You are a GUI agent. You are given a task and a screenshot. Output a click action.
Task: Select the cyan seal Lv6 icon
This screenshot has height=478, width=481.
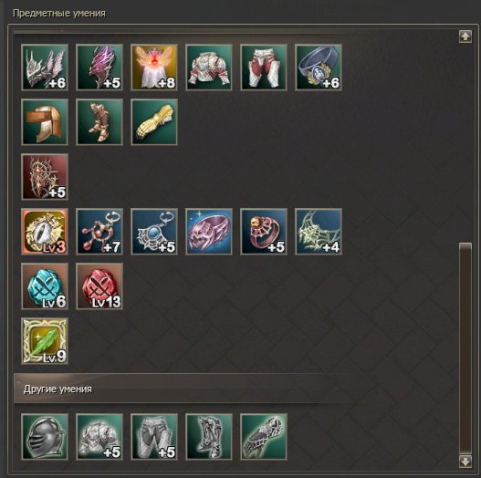click(x=45, y=286)
